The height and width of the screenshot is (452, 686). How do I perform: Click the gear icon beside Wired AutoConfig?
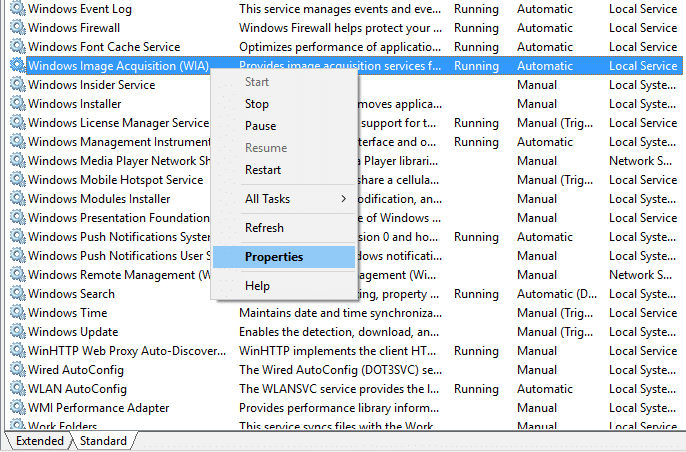tap(18, 370)
